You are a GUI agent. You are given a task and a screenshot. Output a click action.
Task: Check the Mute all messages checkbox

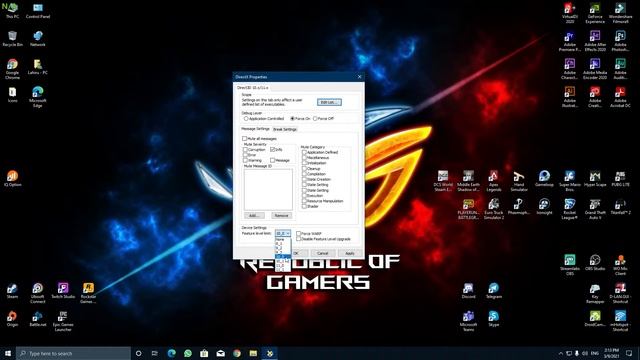[244, 138]
